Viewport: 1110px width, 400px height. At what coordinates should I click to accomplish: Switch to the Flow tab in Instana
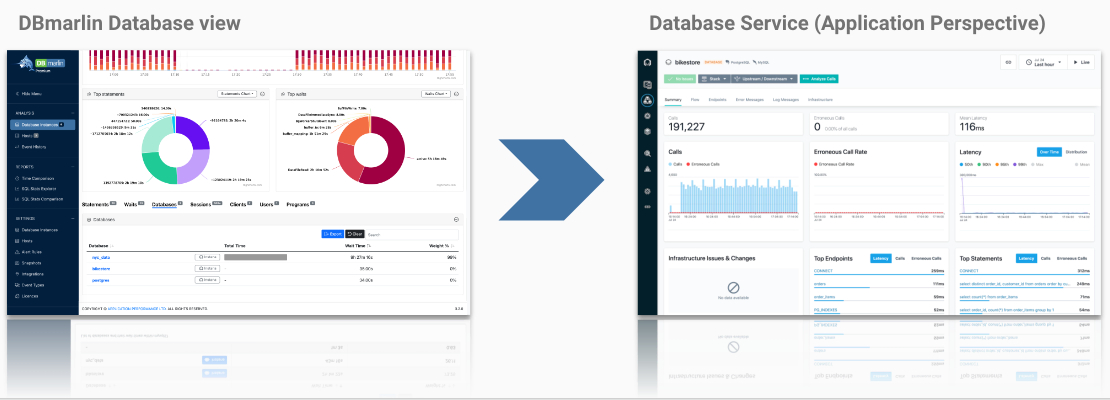pyautogui.click(x=695, y=100)
